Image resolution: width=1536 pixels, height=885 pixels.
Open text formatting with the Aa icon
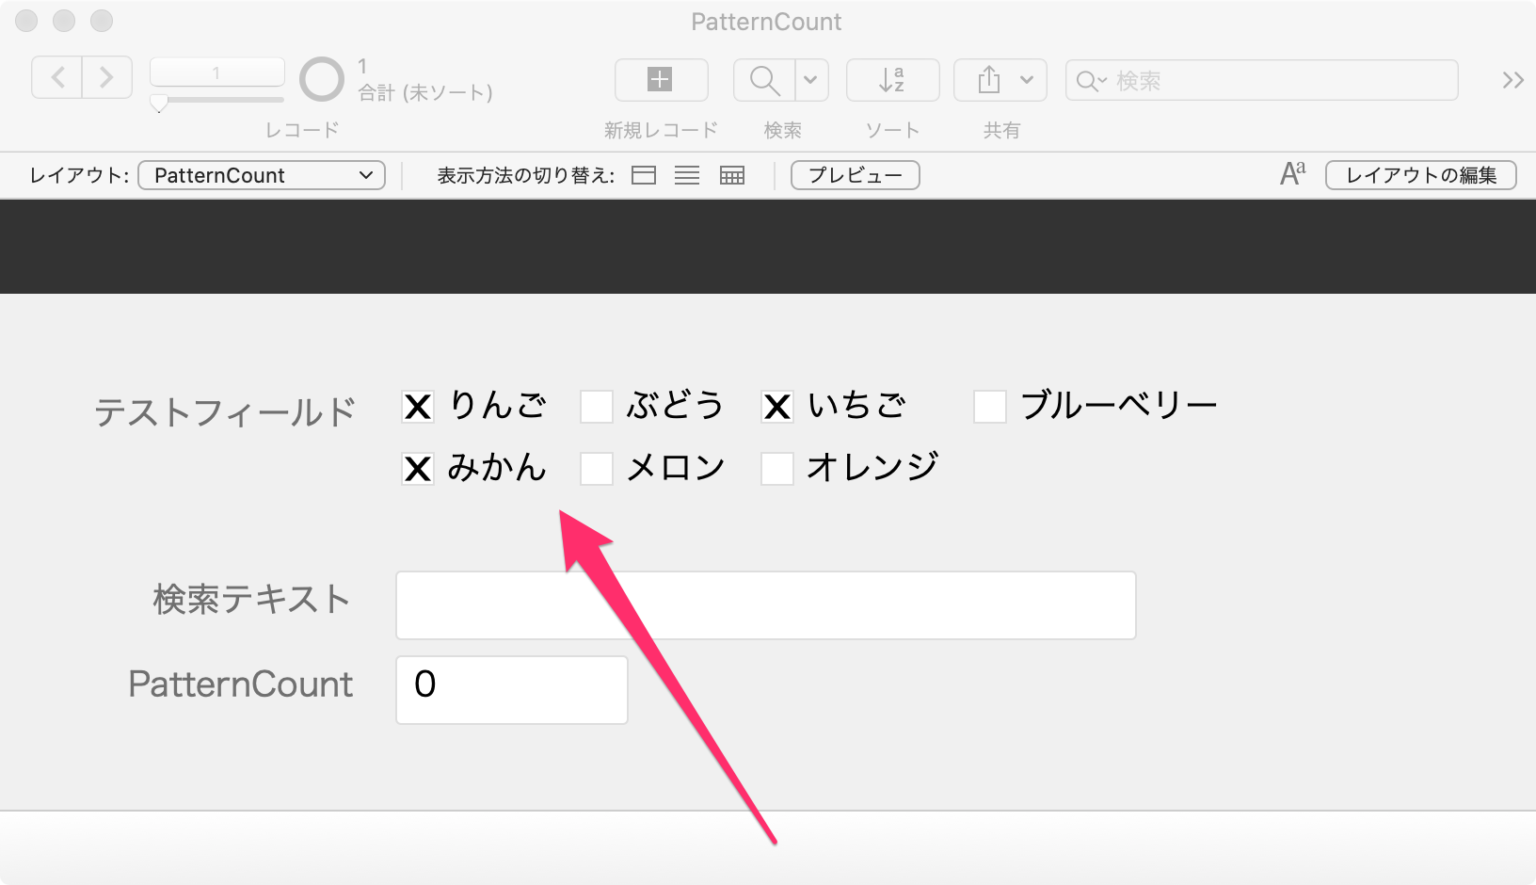point(1292,173)
